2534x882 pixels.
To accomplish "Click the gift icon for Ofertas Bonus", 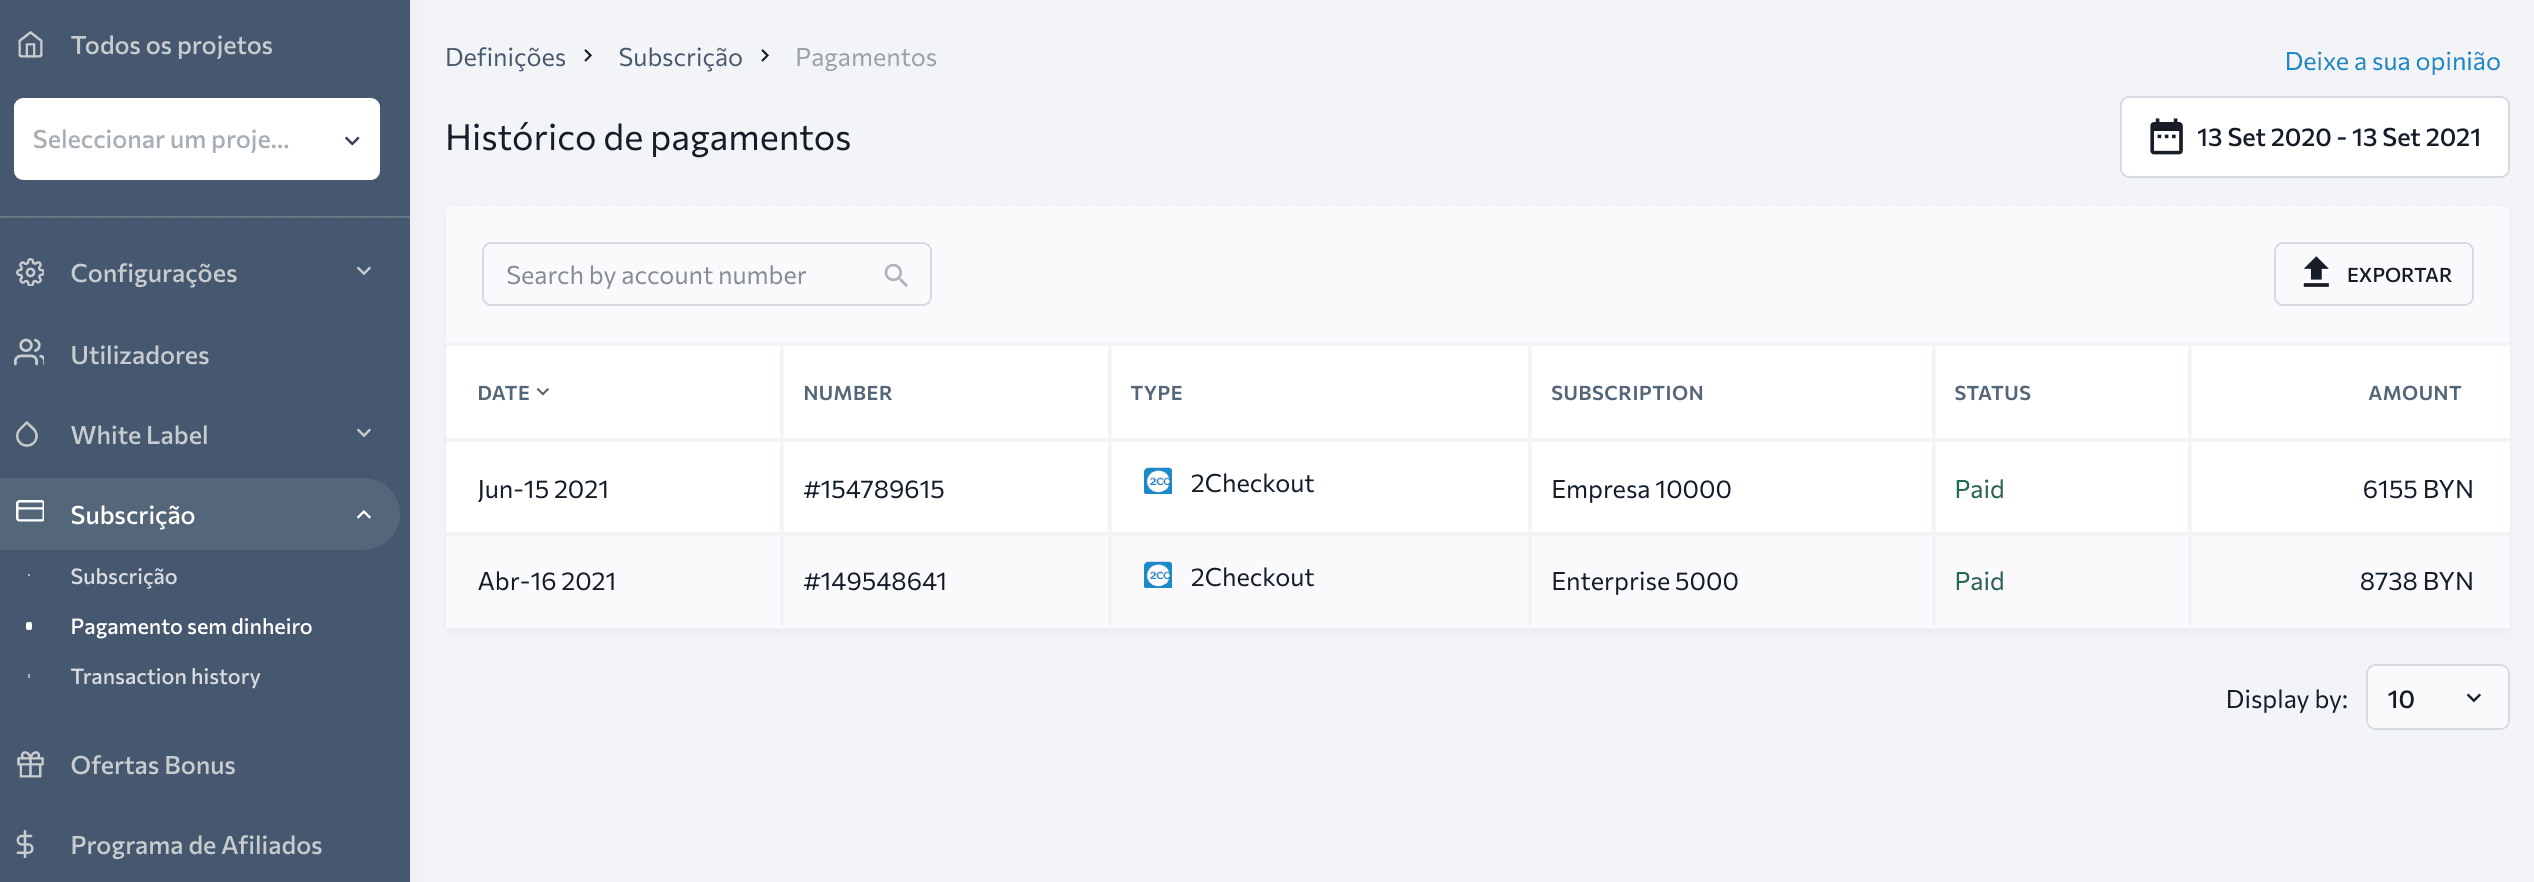I will tap(31, 764).
